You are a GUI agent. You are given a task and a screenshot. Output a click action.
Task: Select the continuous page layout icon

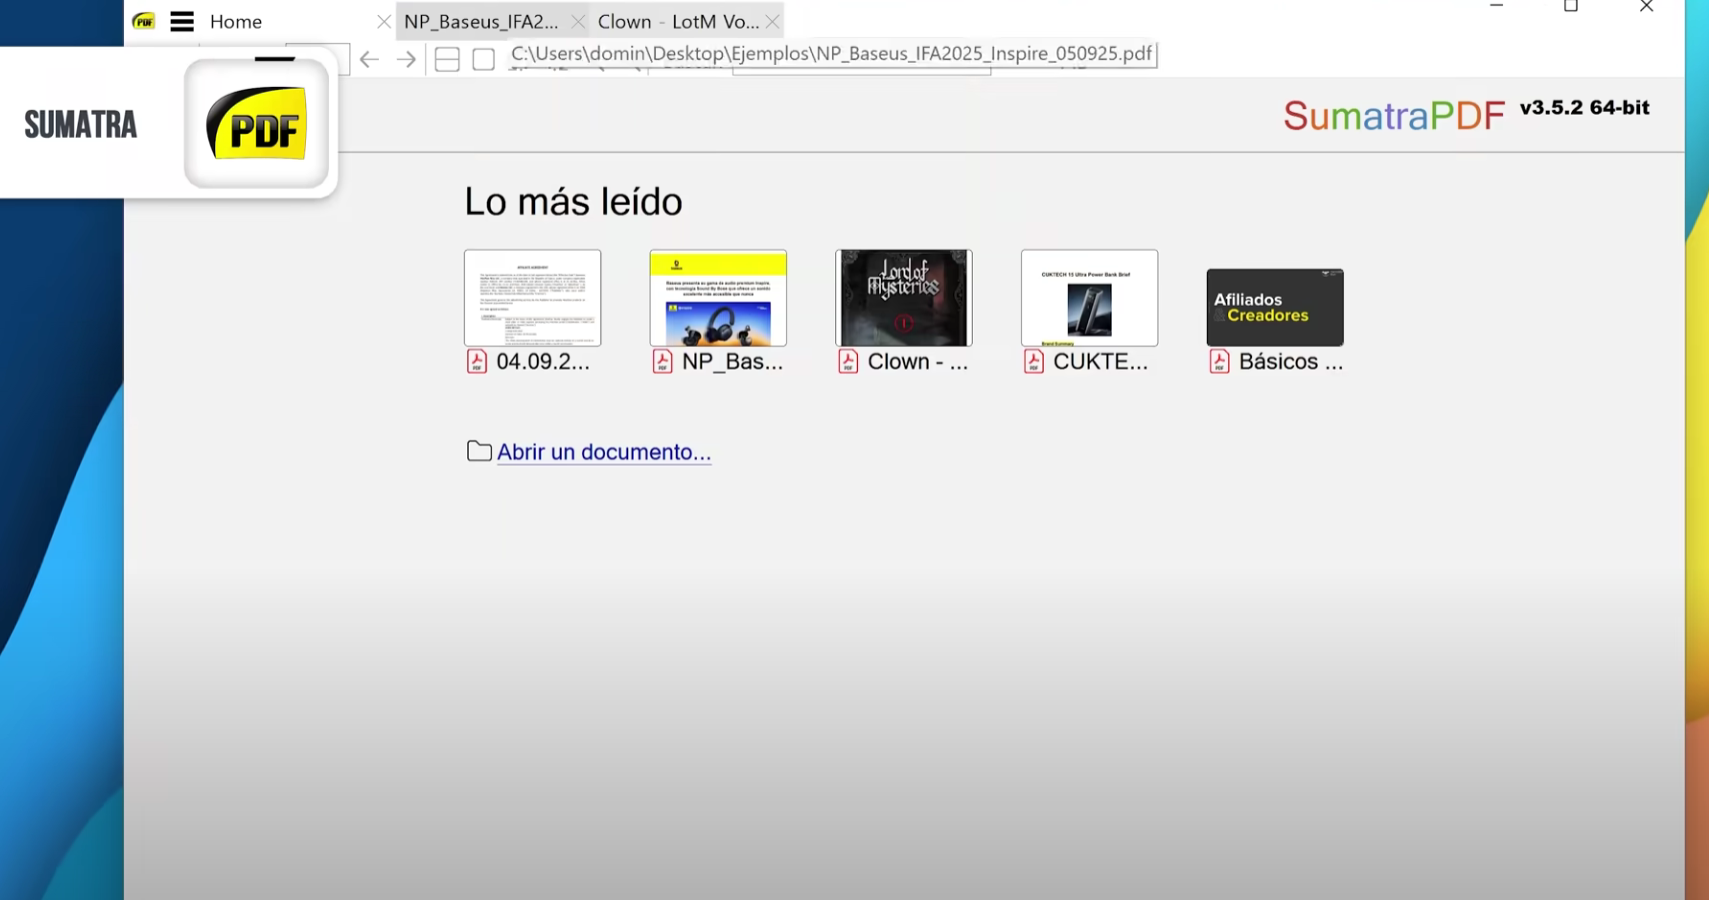coord(447,60)
